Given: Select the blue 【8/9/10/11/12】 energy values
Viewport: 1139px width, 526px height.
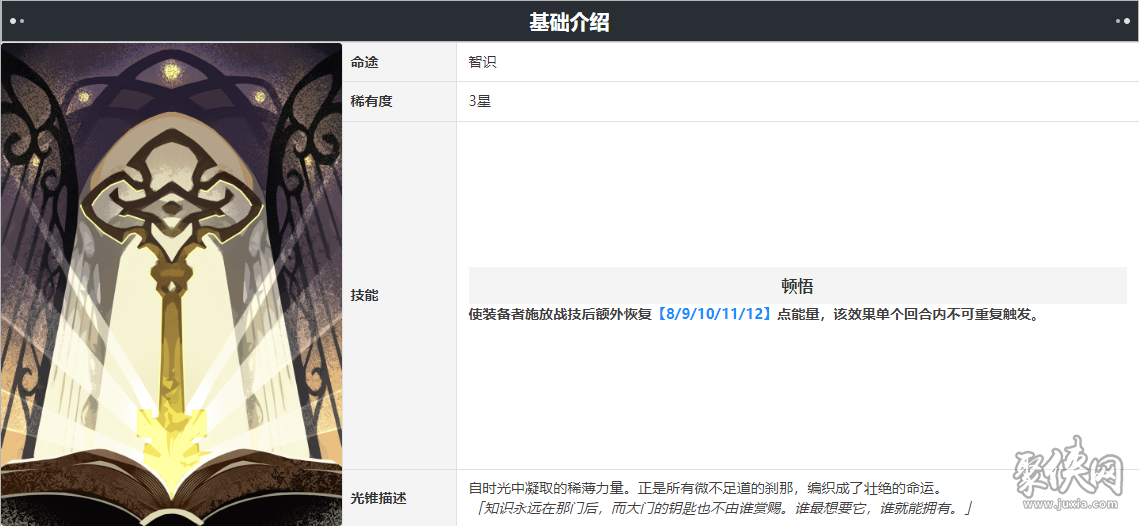Looking at the screenshot, I should coord(714,316).
